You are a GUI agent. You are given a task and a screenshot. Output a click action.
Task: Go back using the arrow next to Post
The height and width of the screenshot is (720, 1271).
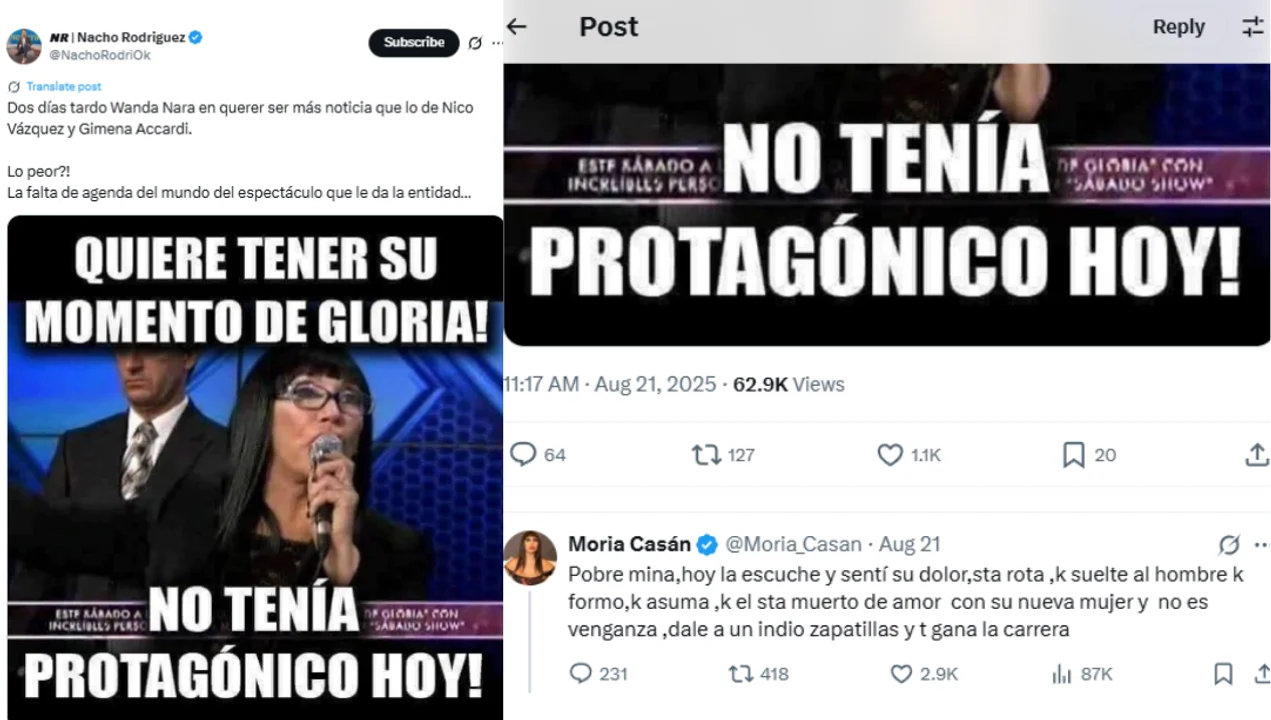click(516, 27)
